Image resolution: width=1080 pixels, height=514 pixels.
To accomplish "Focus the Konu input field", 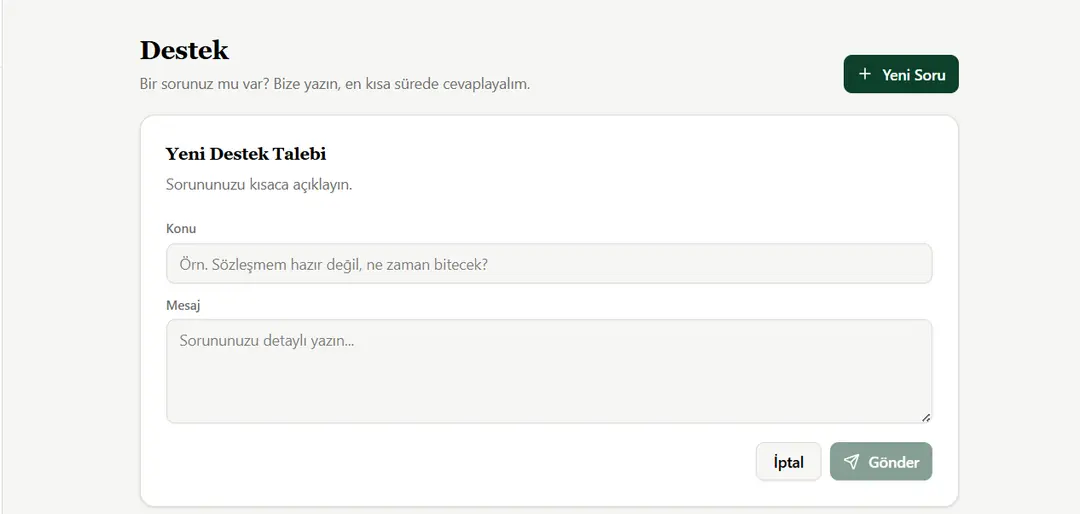I will 549,264.
